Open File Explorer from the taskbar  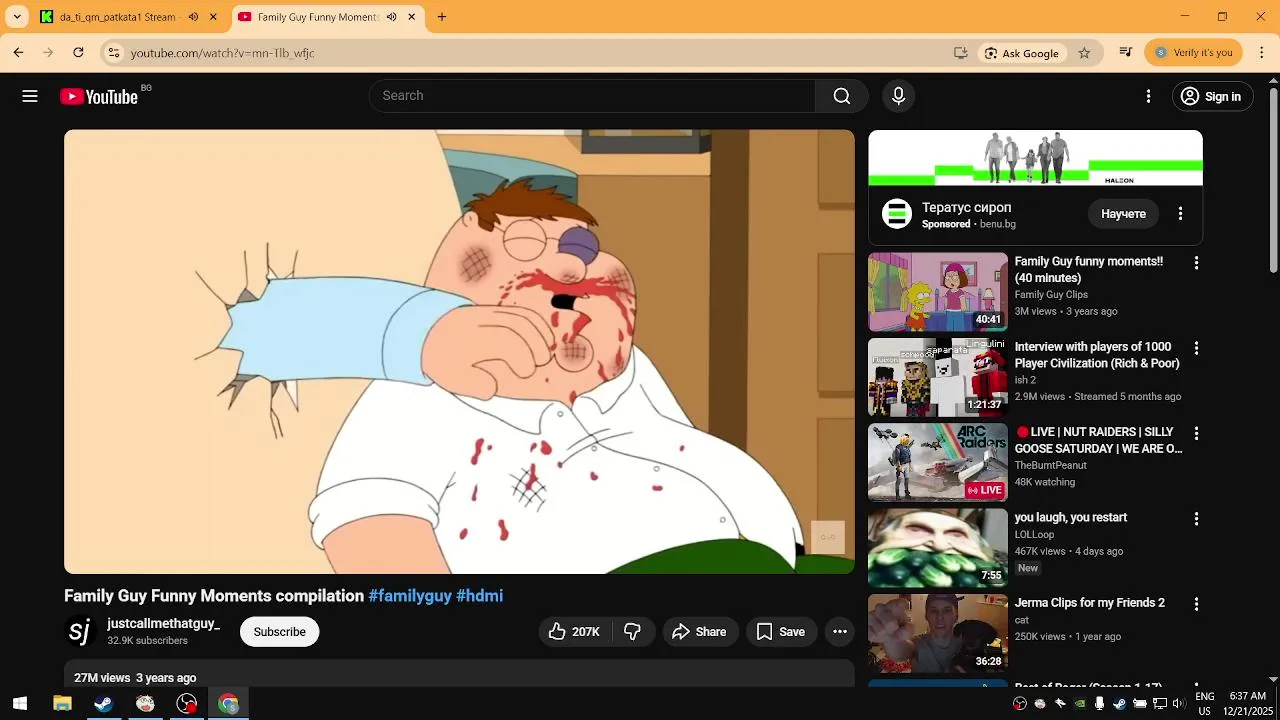[x=62, y=704]
